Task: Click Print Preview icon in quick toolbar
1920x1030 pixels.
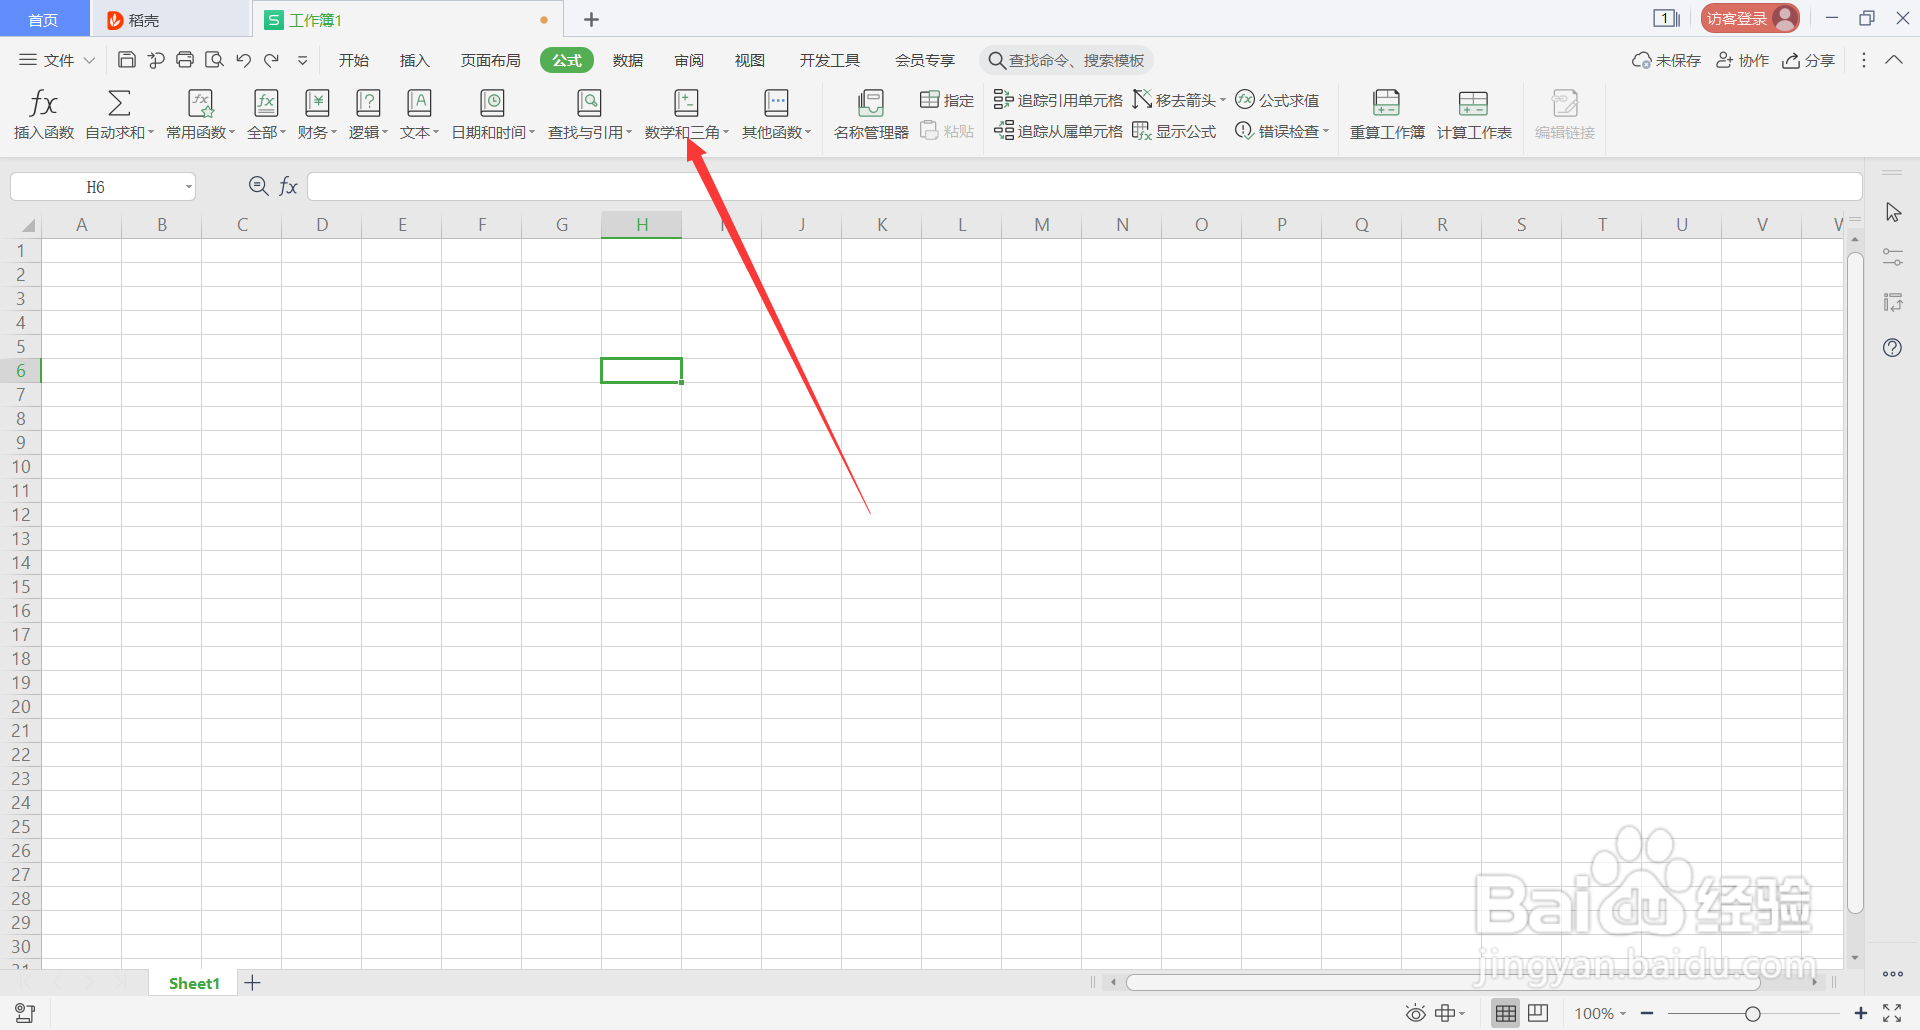Action: click(214, 60)
